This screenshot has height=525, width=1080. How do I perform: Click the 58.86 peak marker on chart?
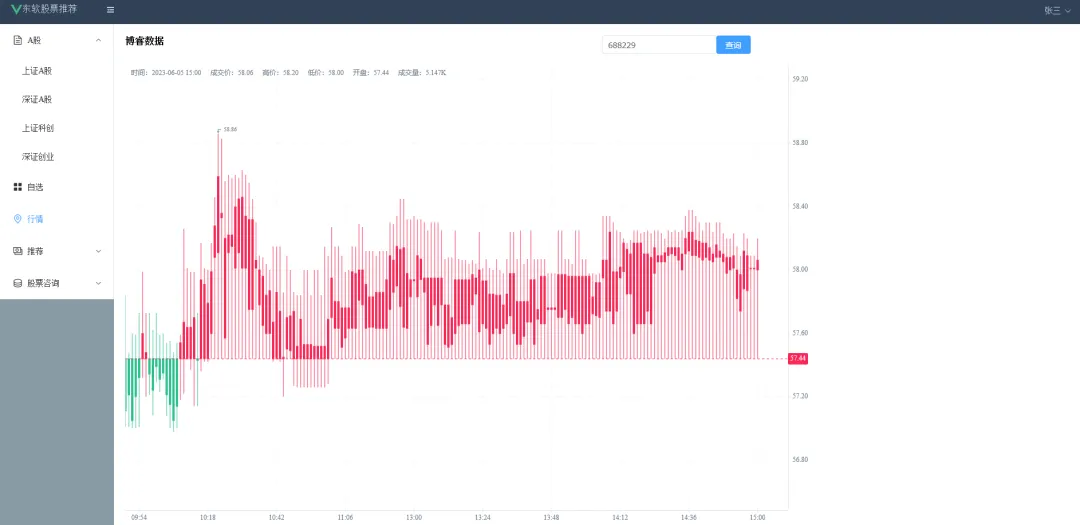[230, 130]
